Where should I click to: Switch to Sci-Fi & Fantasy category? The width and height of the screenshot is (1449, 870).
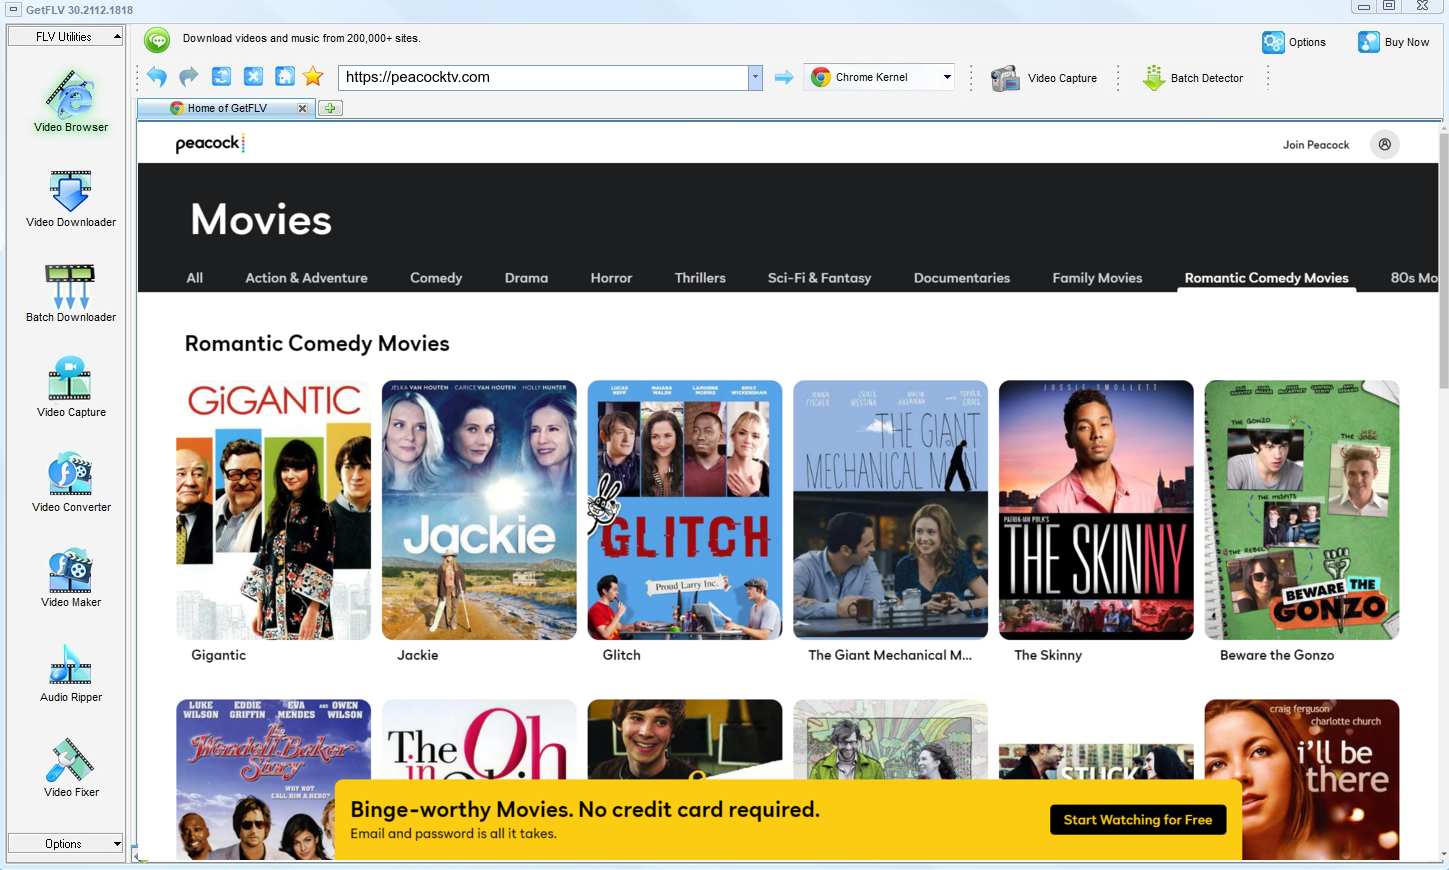tap(819, 278)
